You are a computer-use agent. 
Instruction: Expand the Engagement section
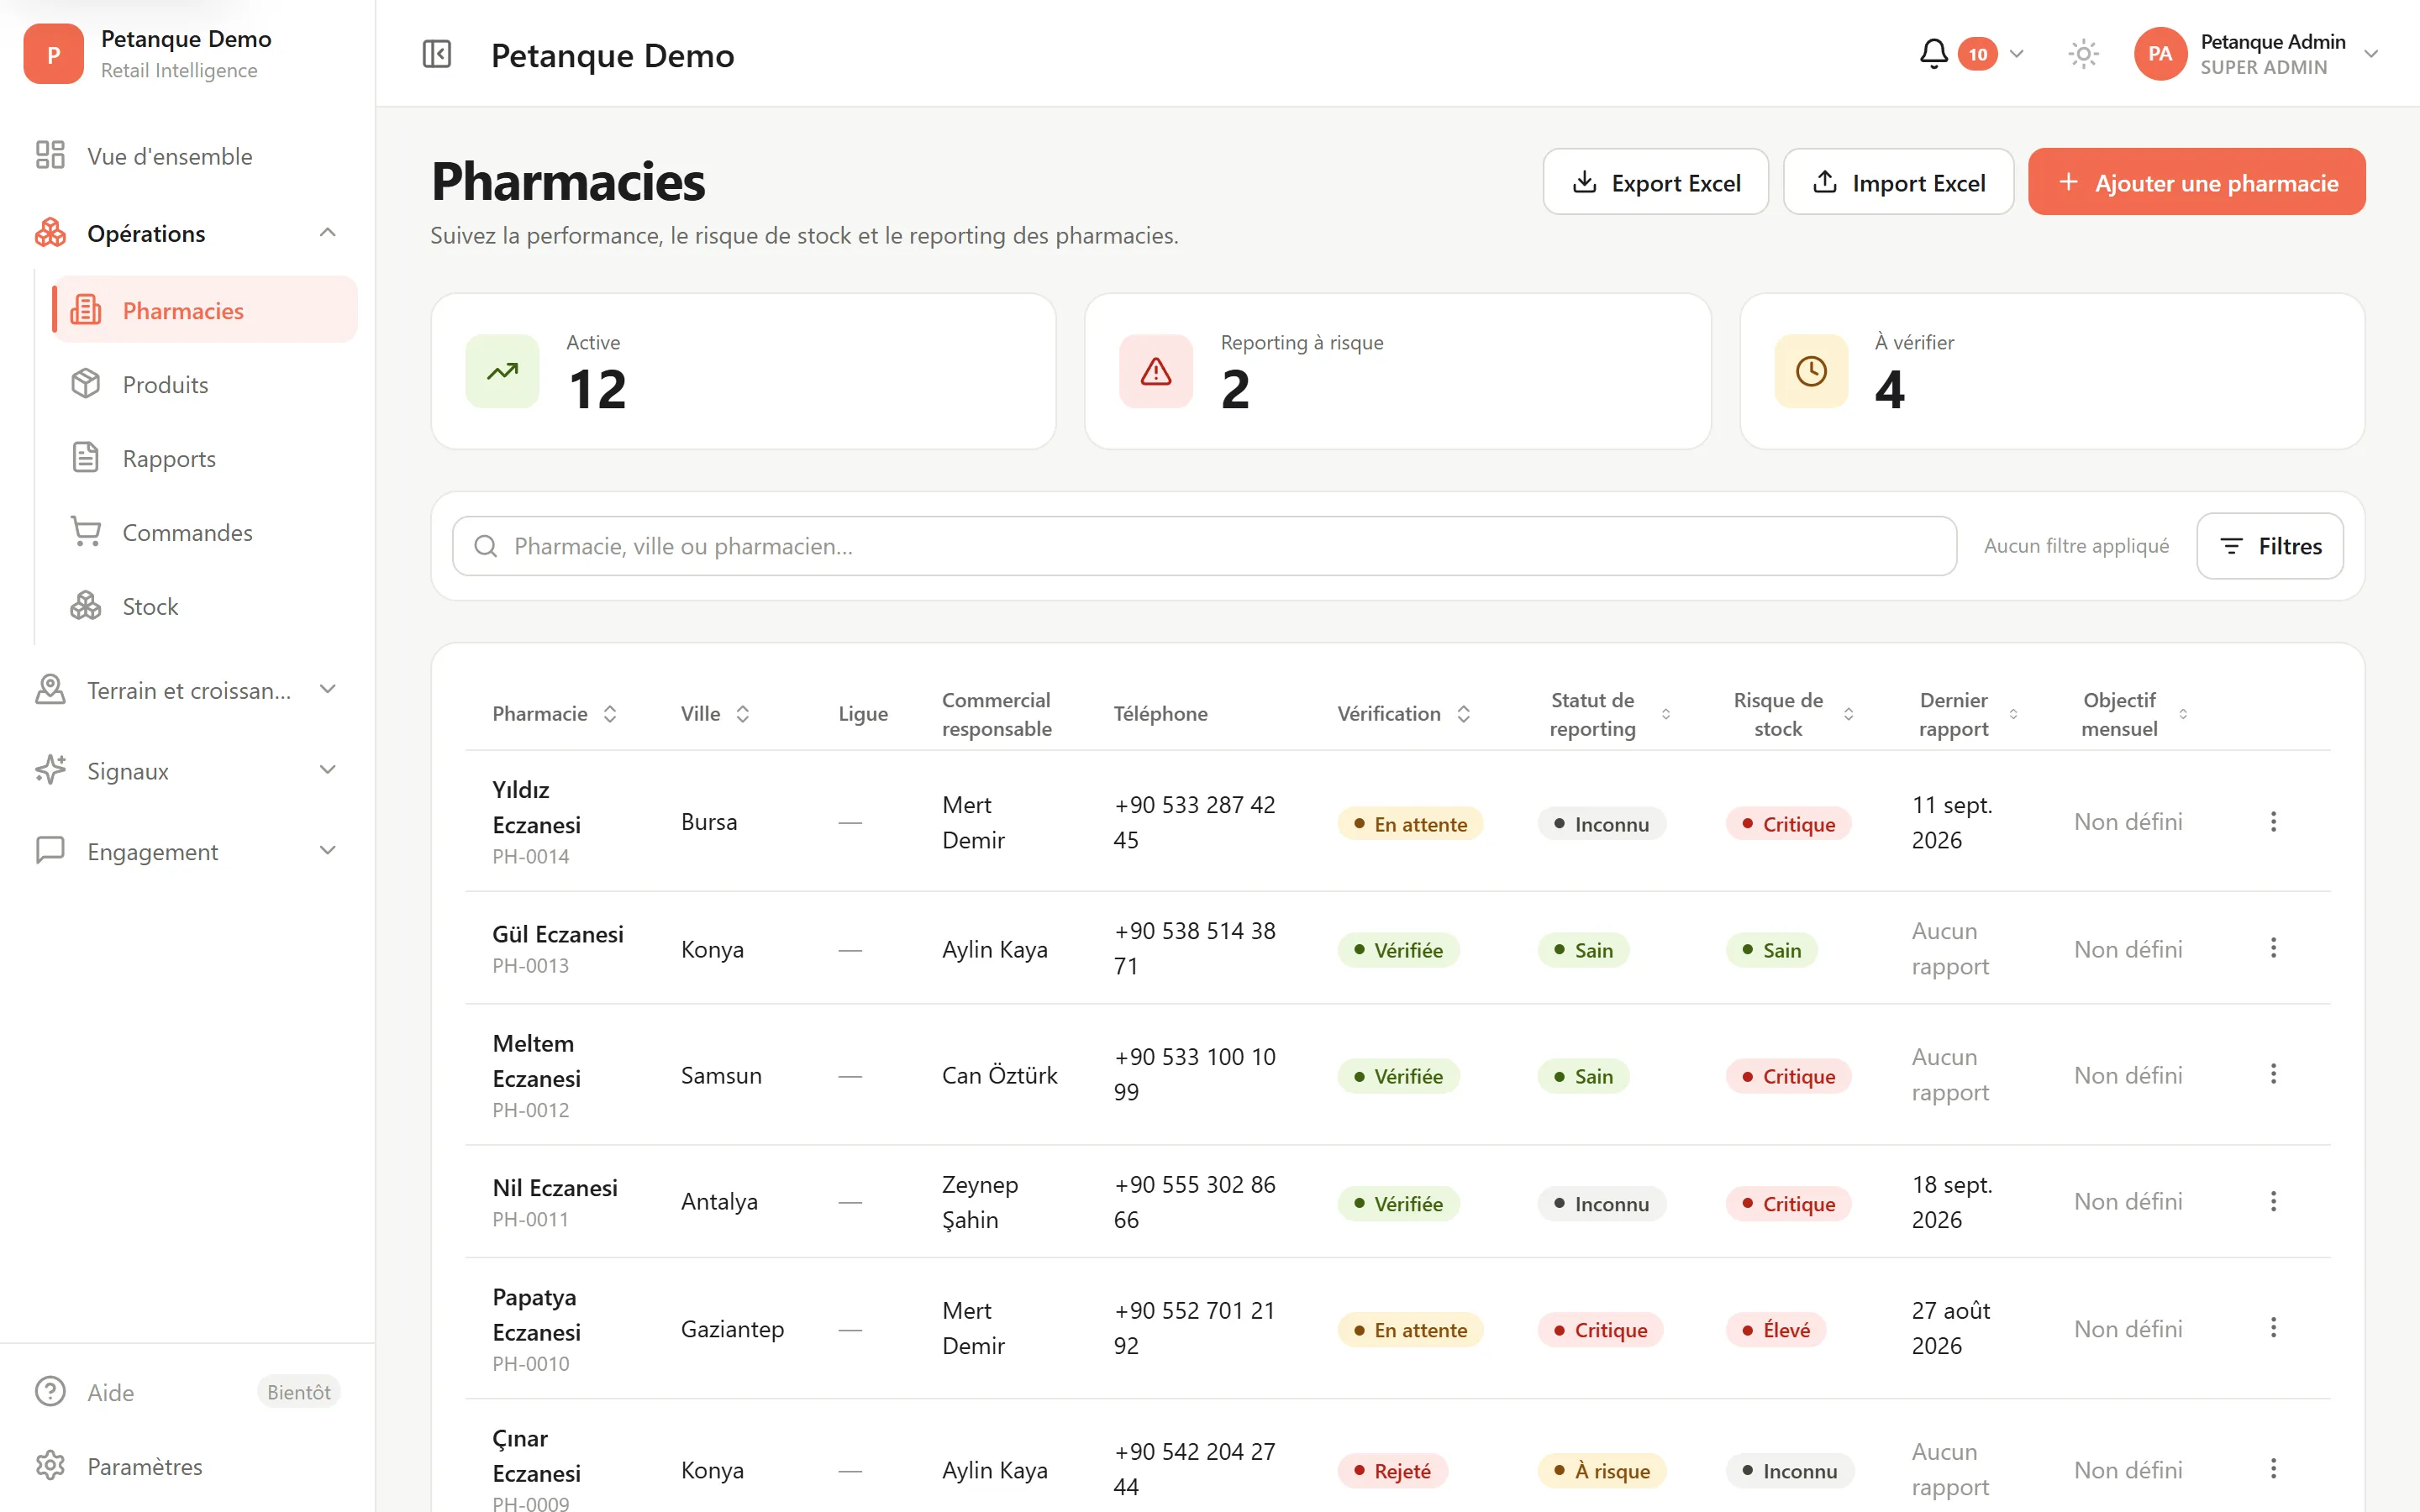tap(327, 850)
